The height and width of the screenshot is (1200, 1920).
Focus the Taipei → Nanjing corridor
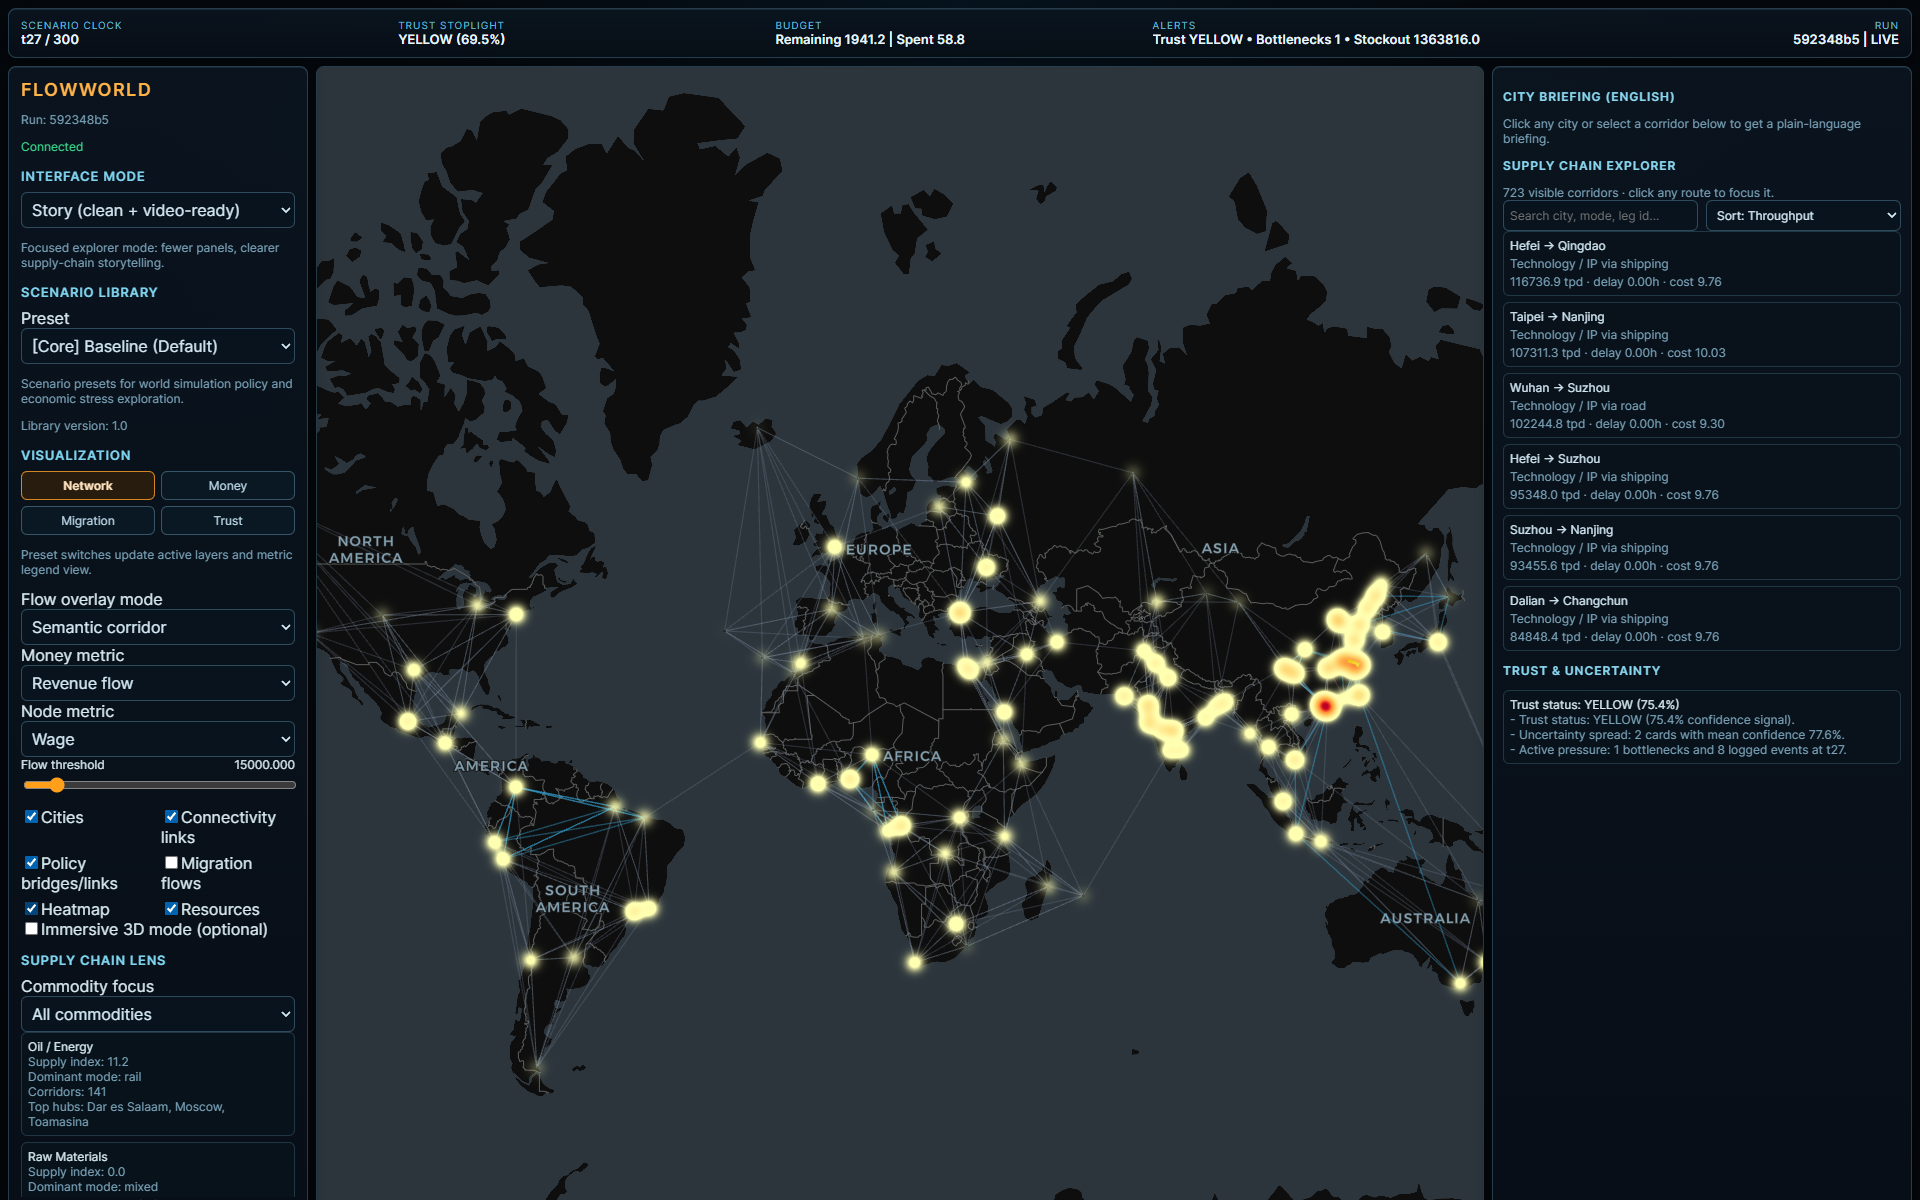click(1701, 335)
